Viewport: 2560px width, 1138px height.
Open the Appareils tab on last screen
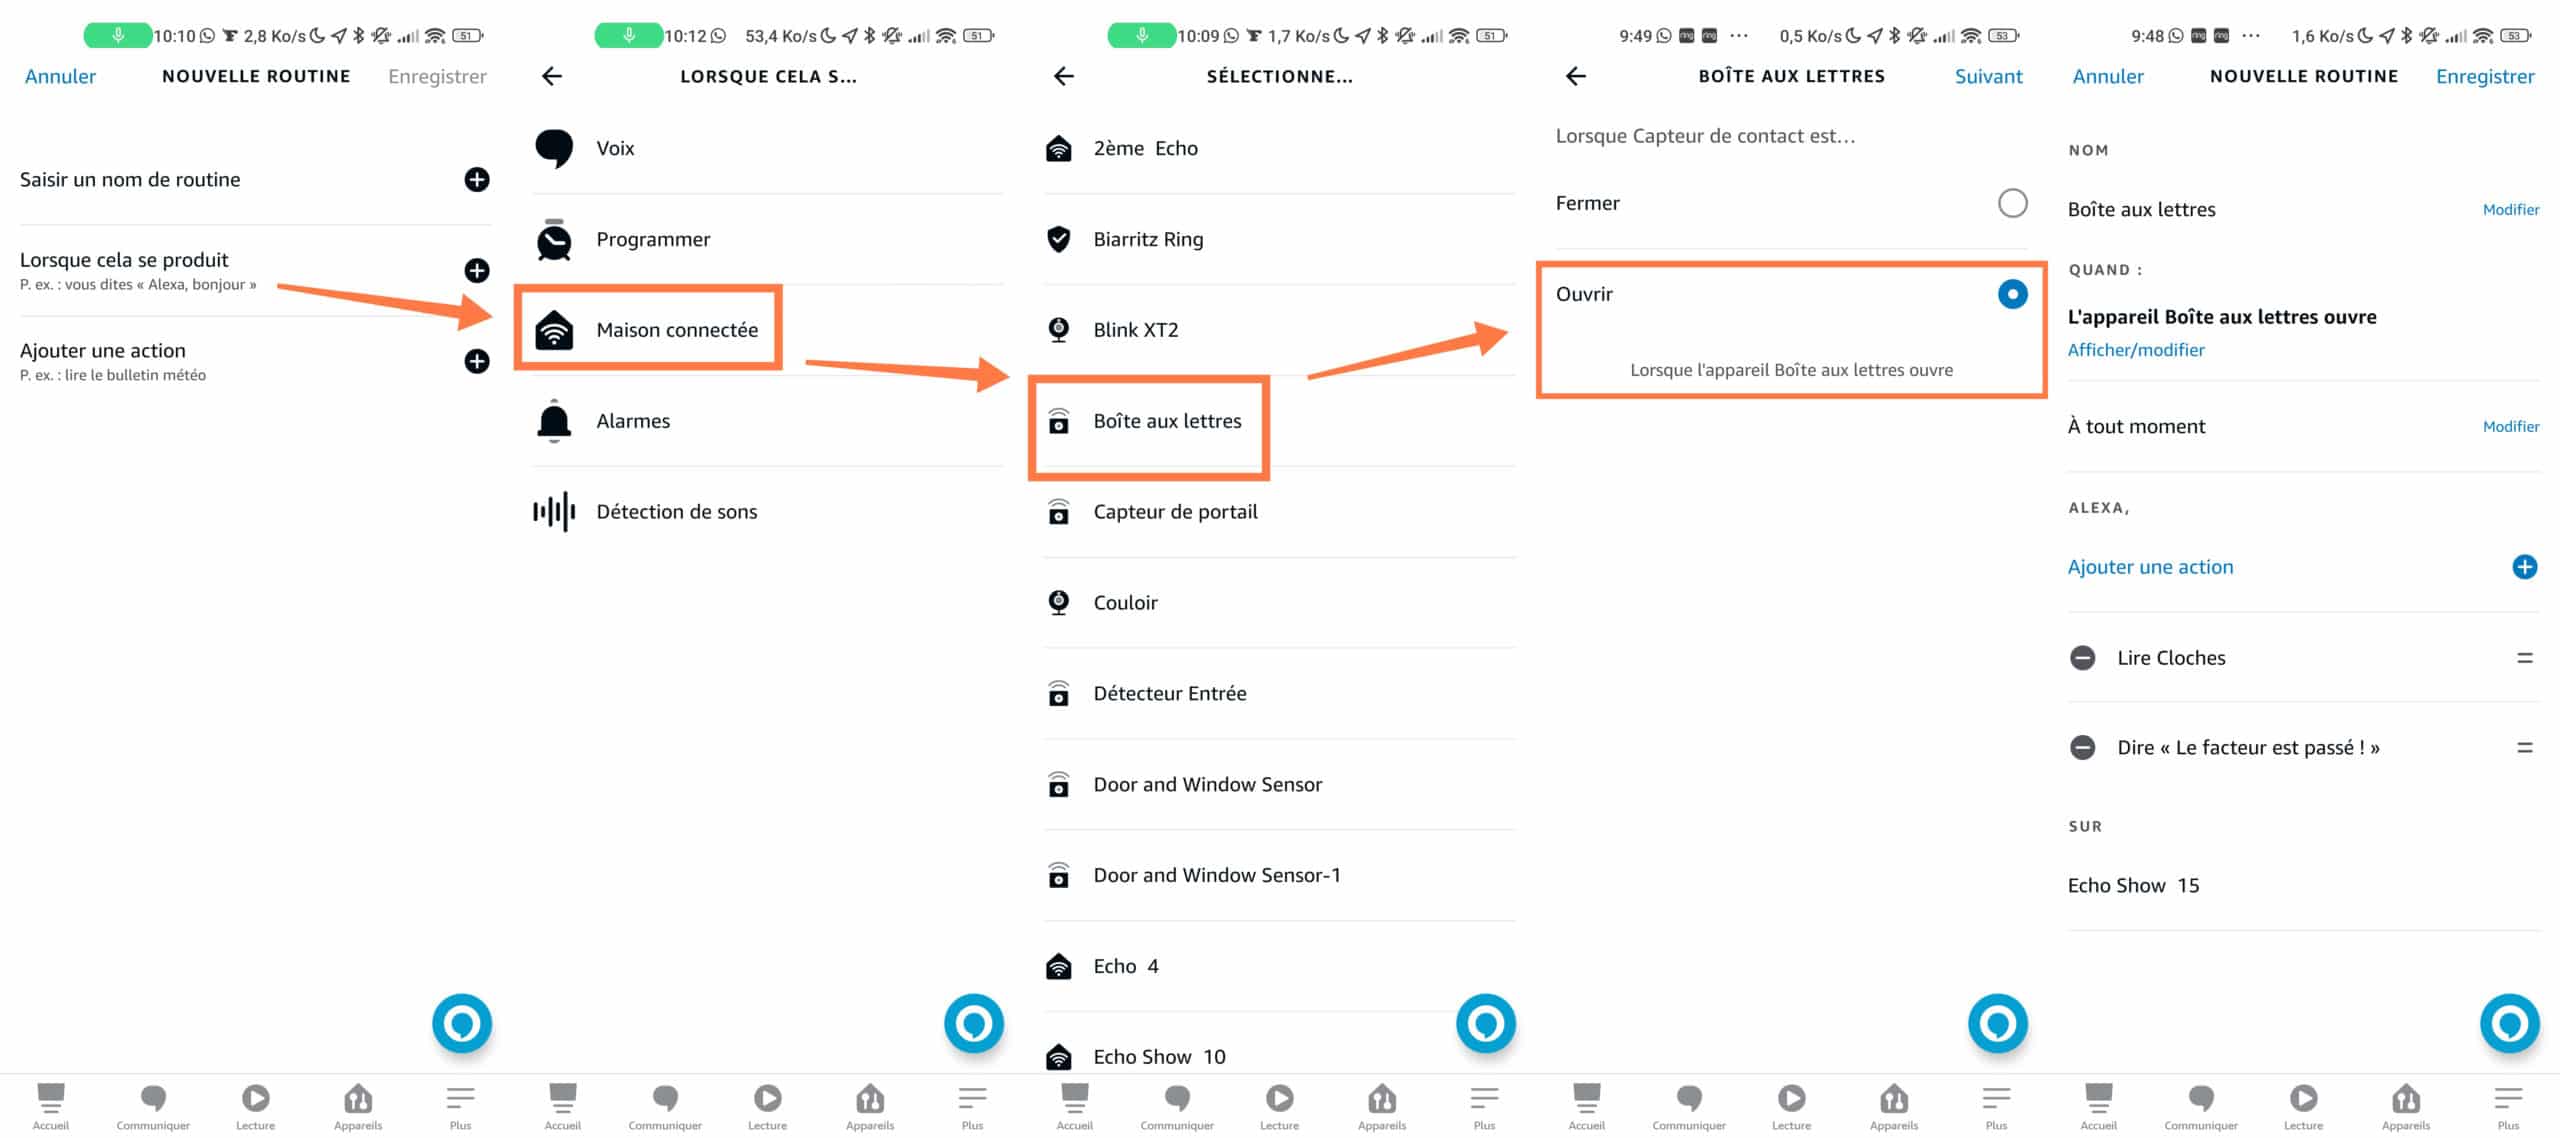click(x=2406, y=1106)
